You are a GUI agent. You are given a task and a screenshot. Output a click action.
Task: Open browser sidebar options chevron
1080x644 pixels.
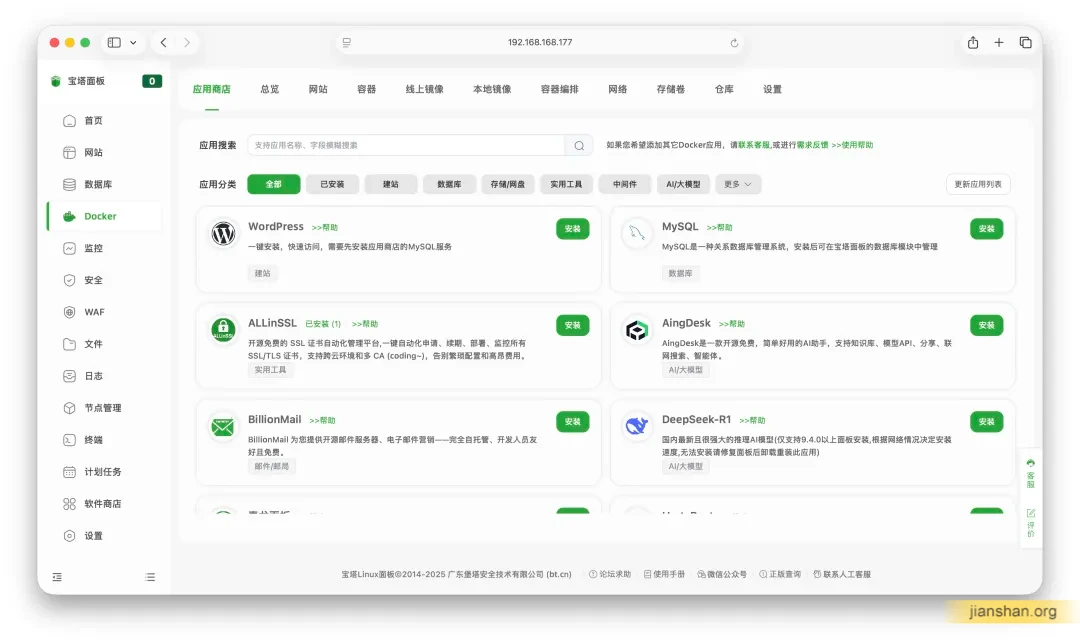(133, 43)
